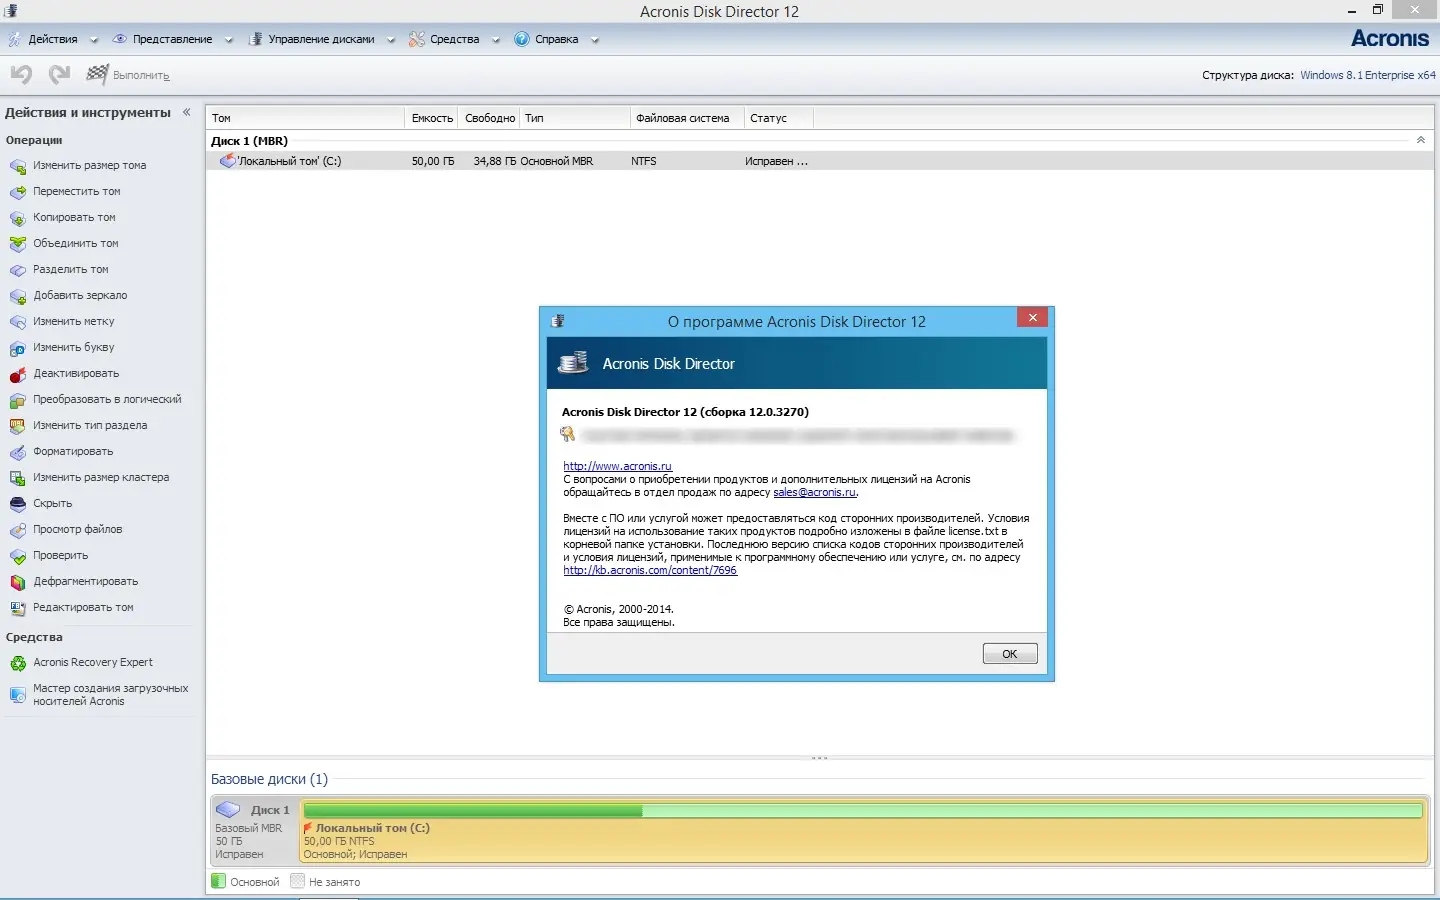Expand the dropdown arrow next to 'Справка'
Screen dimensions: 1440x900
[594, 41]
